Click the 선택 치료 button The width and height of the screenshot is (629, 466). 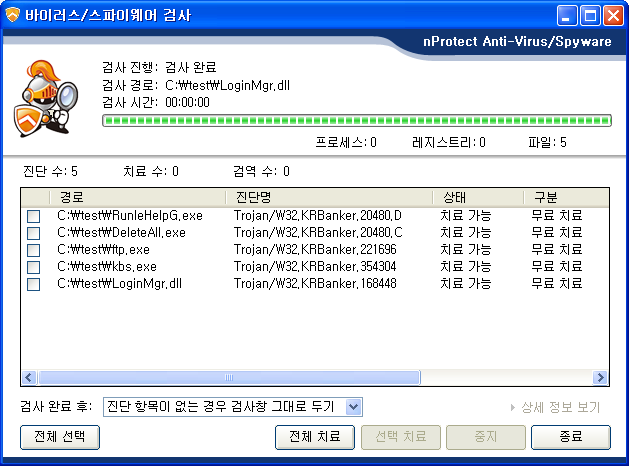point(401,437)
